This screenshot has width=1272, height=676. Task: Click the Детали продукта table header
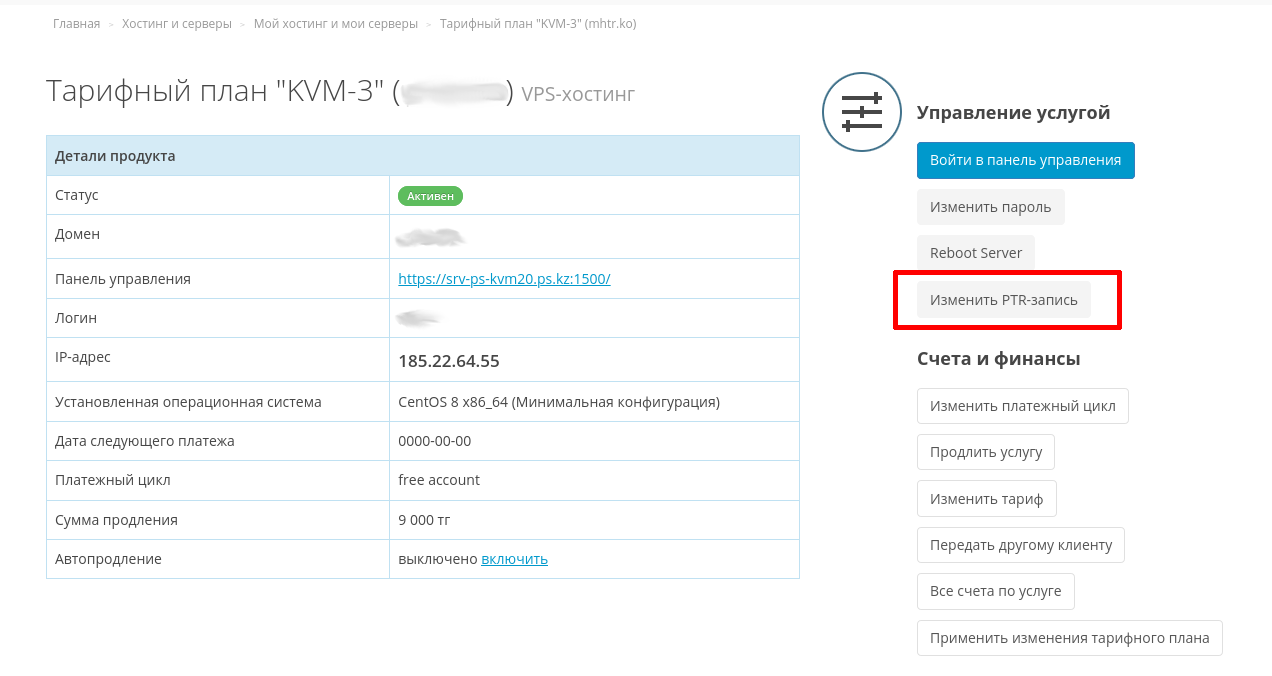tap(115, 156)
